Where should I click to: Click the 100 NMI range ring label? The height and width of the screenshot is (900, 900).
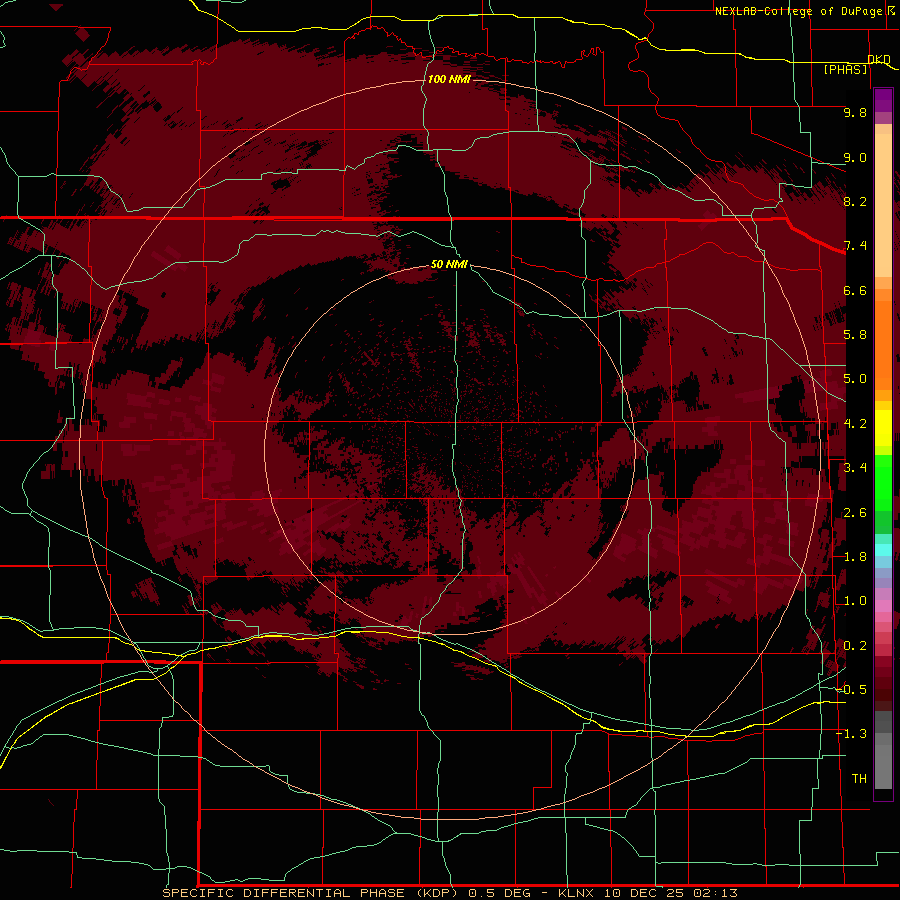pos(449,79)
